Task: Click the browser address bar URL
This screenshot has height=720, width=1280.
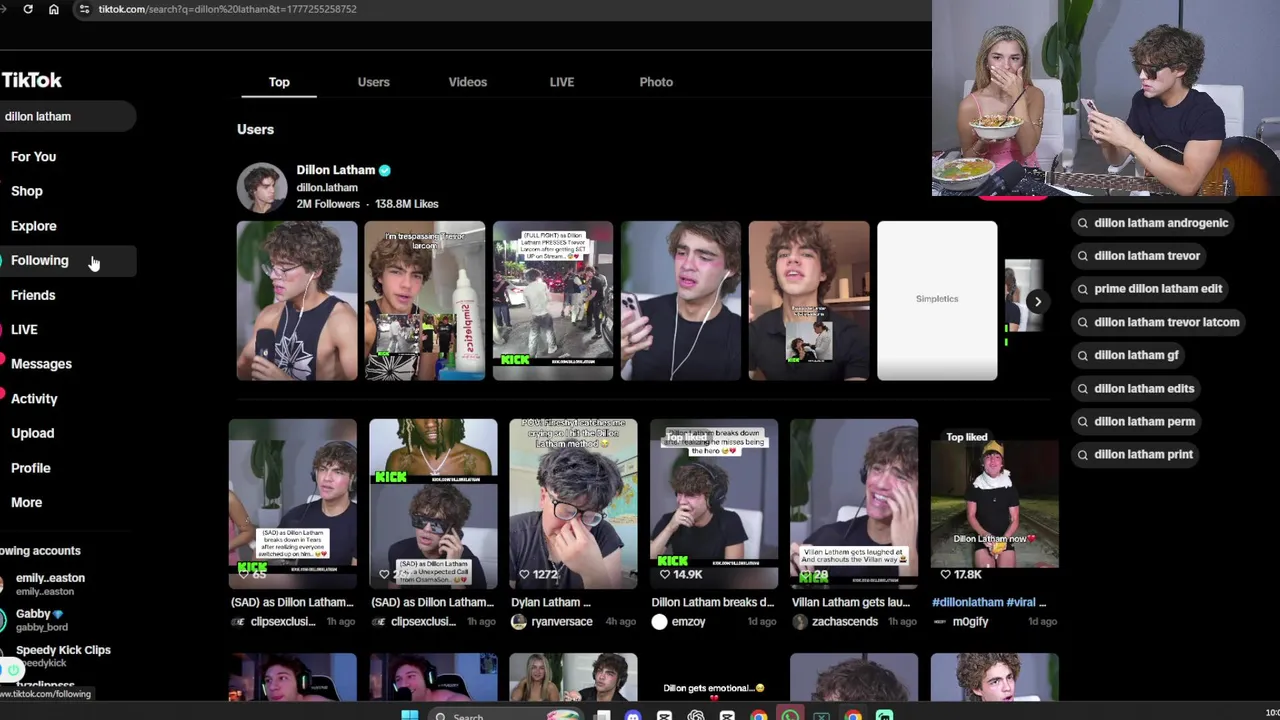Action: pyautogui.click(x=228, y=9)
